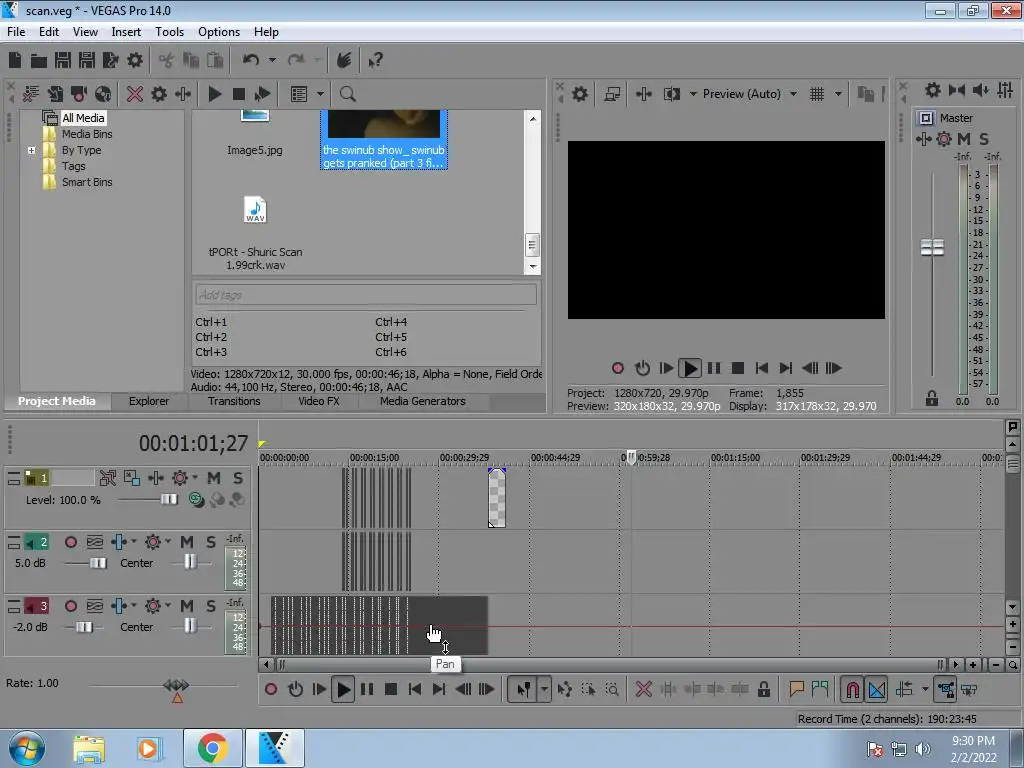Switch to the Explorer tab
1024x768 pixels.
pos(148,401)
